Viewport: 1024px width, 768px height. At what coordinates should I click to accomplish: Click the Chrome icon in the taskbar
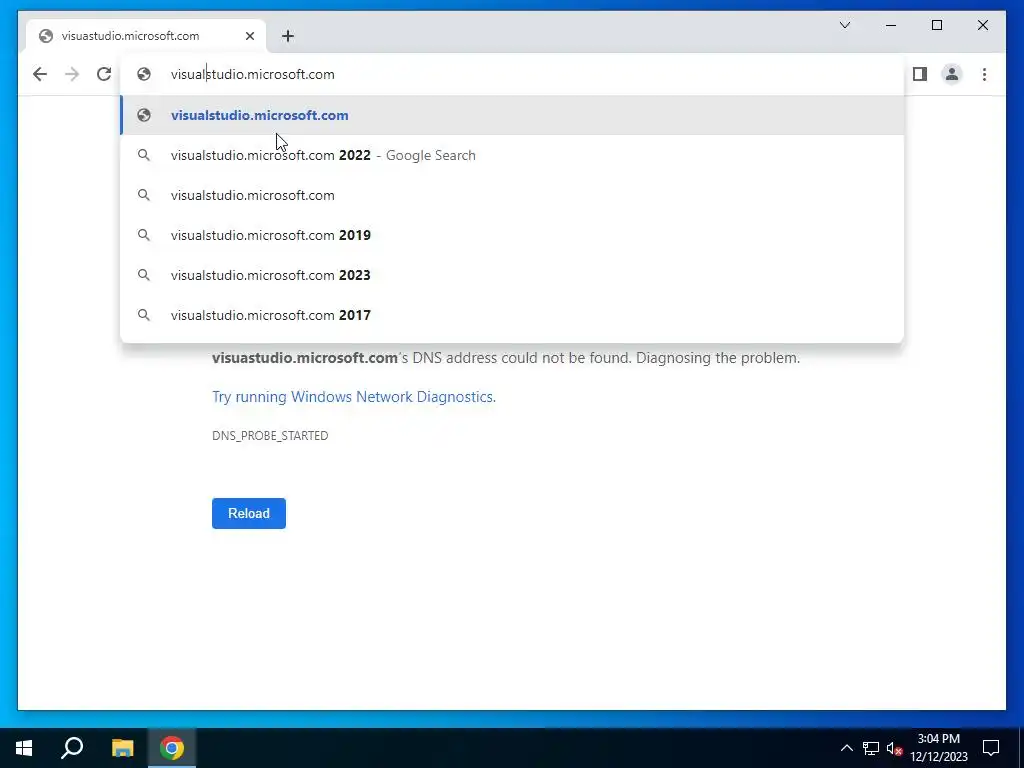(x=172, y=748)
